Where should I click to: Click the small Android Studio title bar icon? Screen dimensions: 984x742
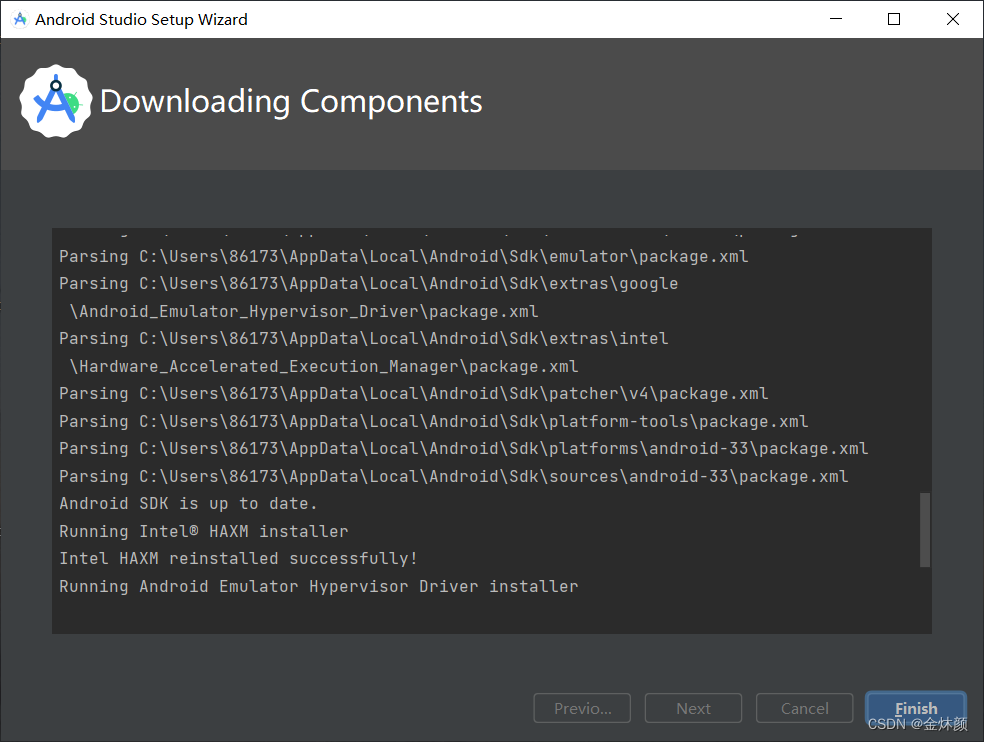point(20,19)
